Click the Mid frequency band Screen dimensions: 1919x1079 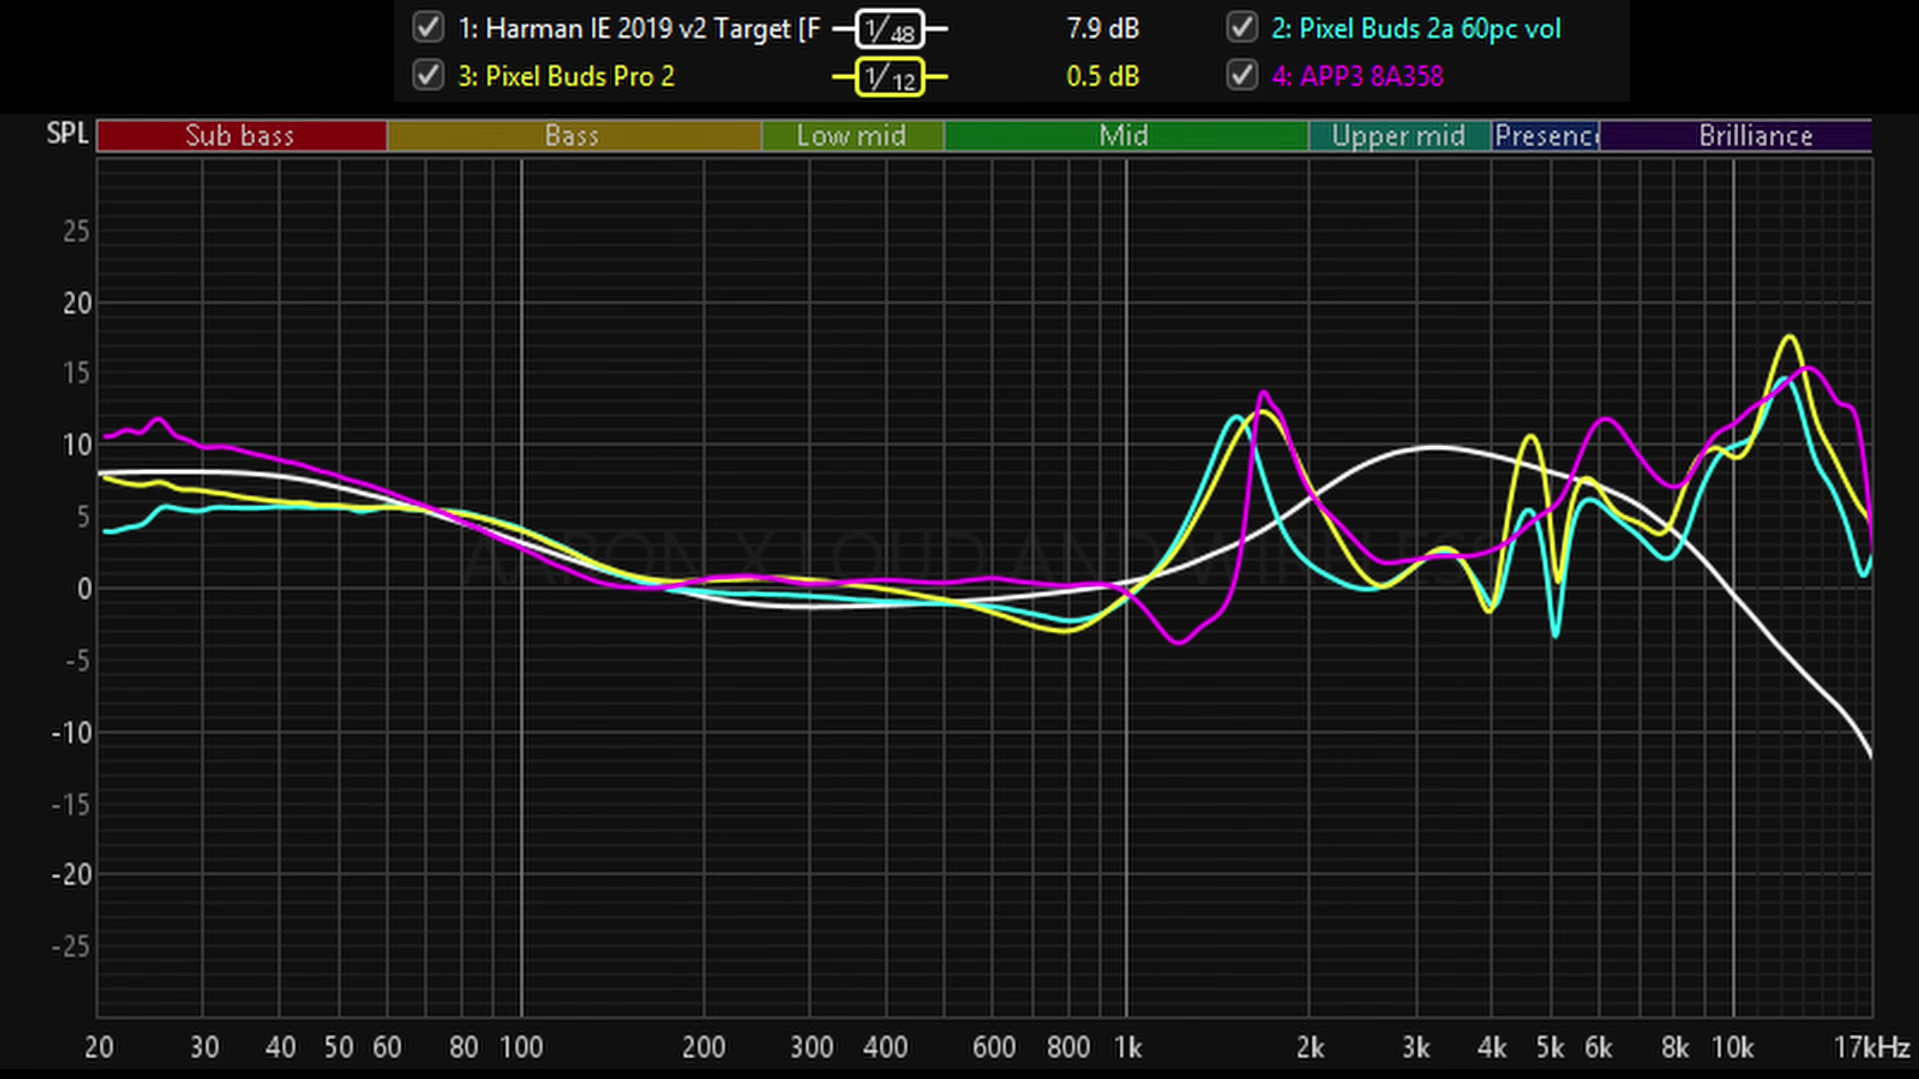1125,135
